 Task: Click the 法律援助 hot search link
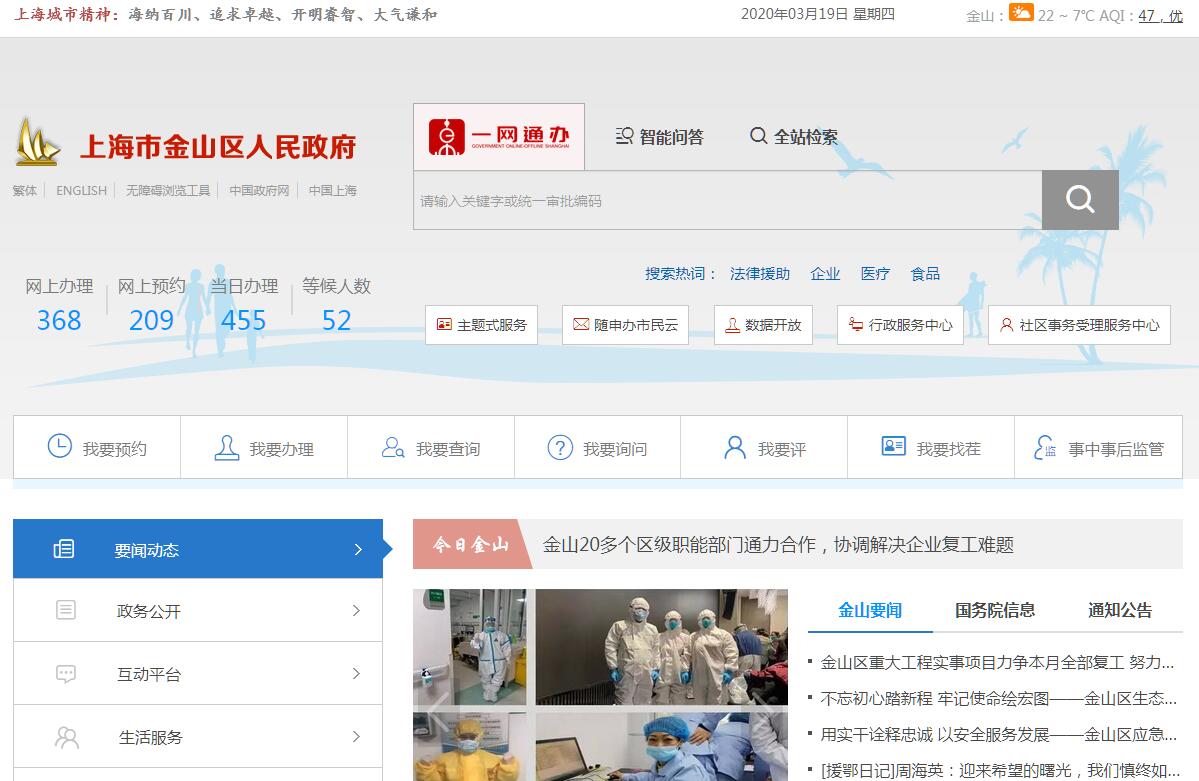[x=760, y=274]
